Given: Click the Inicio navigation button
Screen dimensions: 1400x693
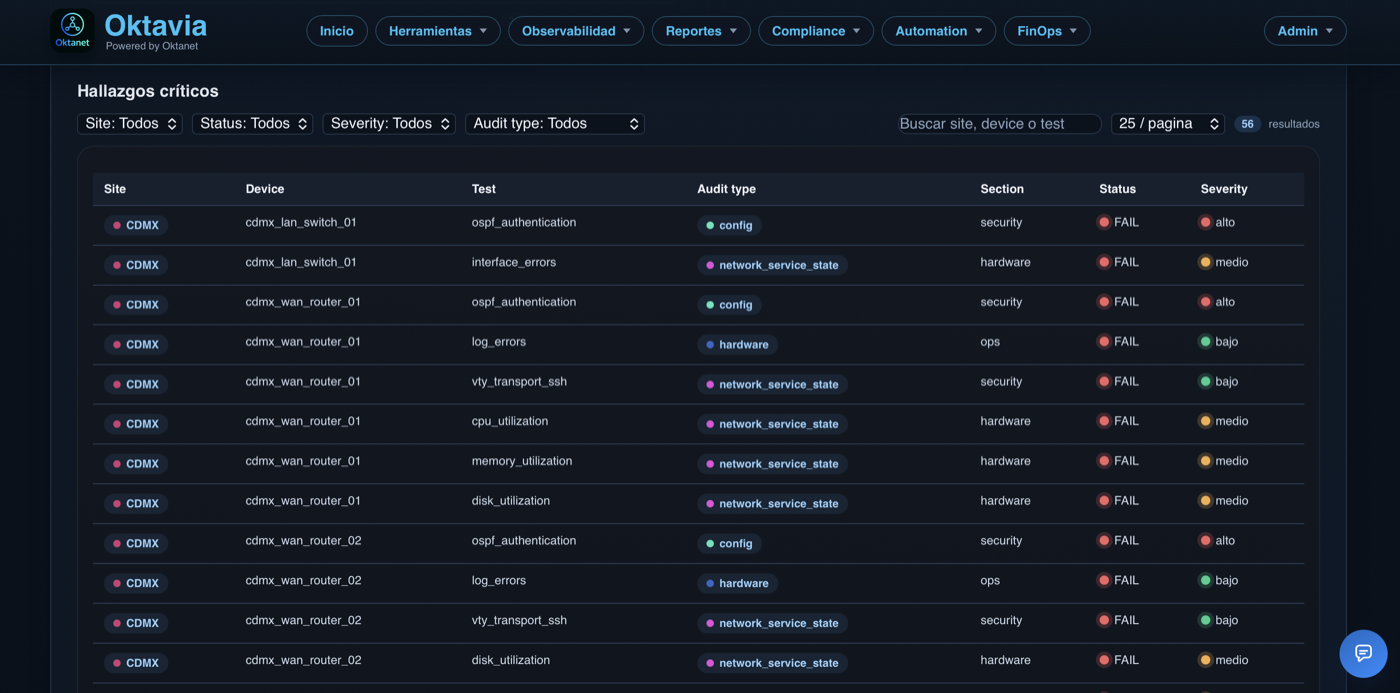Looking at the screenshot, I should (x=336, y=30).
